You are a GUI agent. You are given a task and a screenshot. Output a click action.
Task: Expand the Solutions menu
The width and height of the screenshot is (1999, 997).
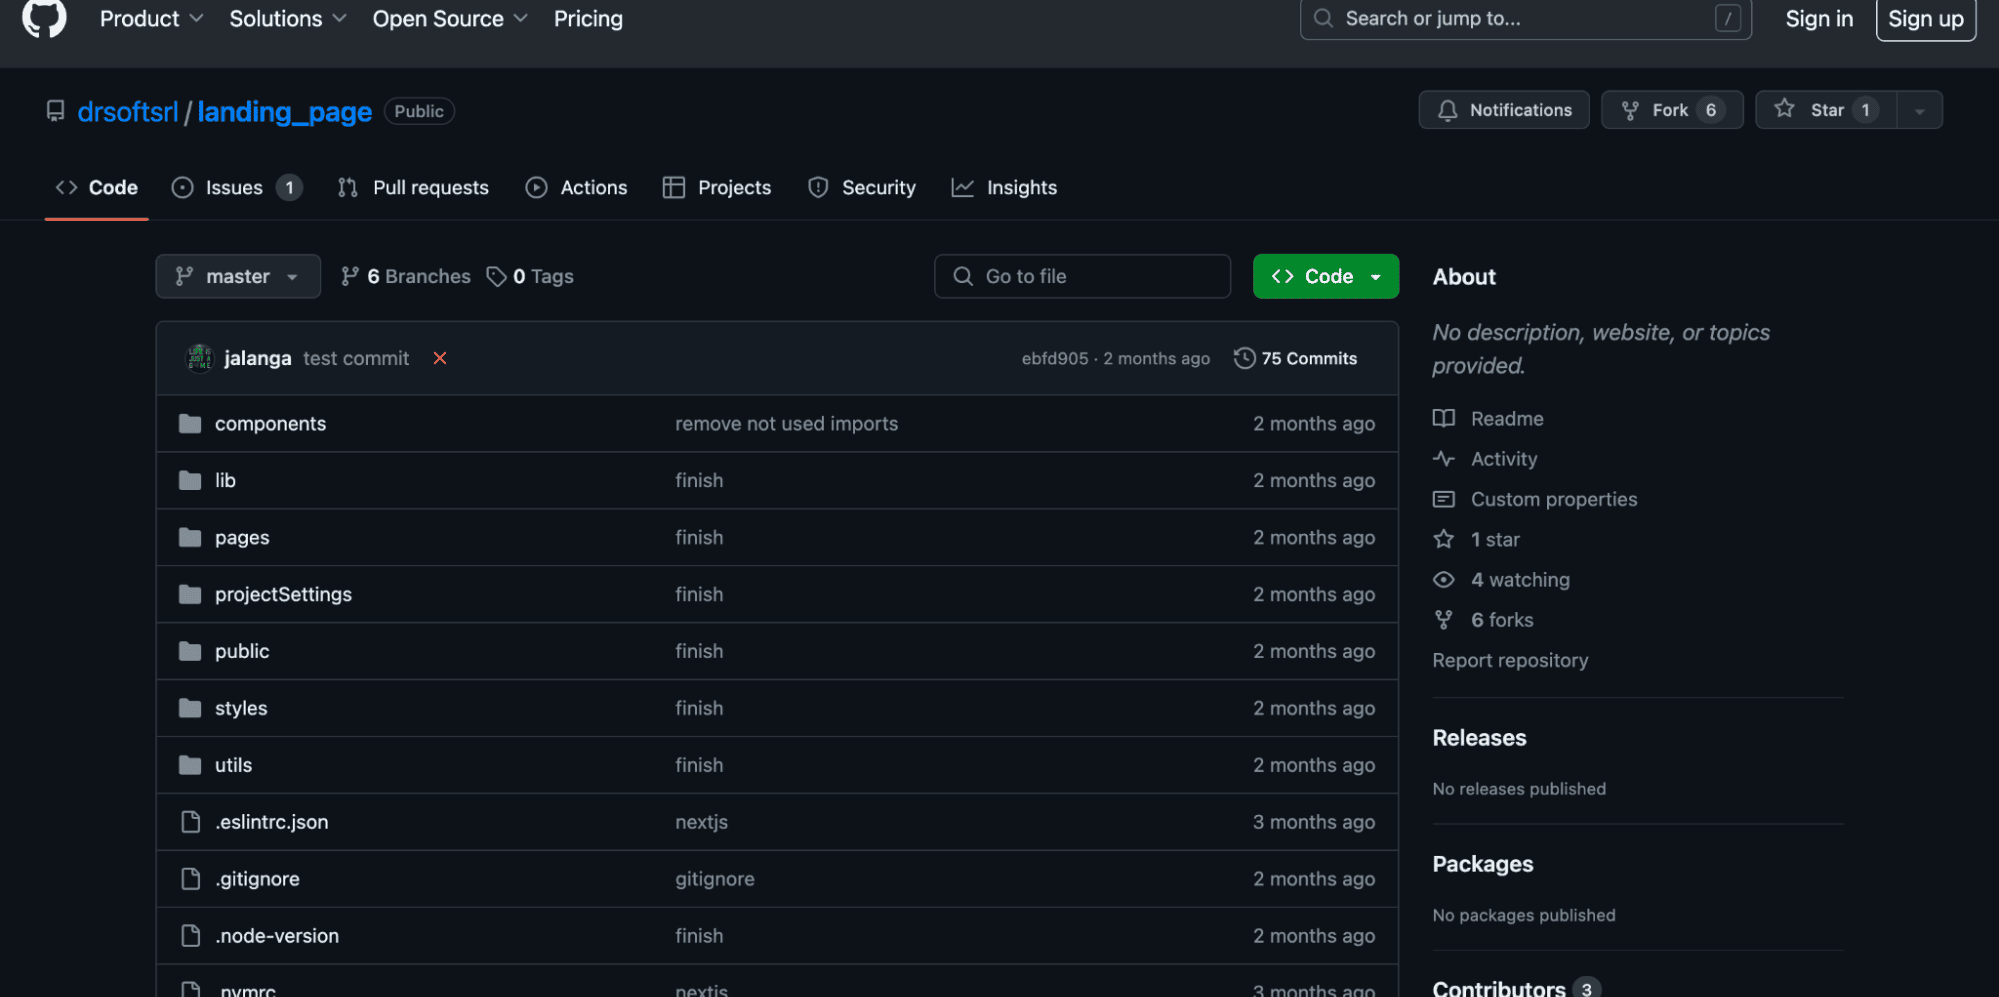(288, 18)
